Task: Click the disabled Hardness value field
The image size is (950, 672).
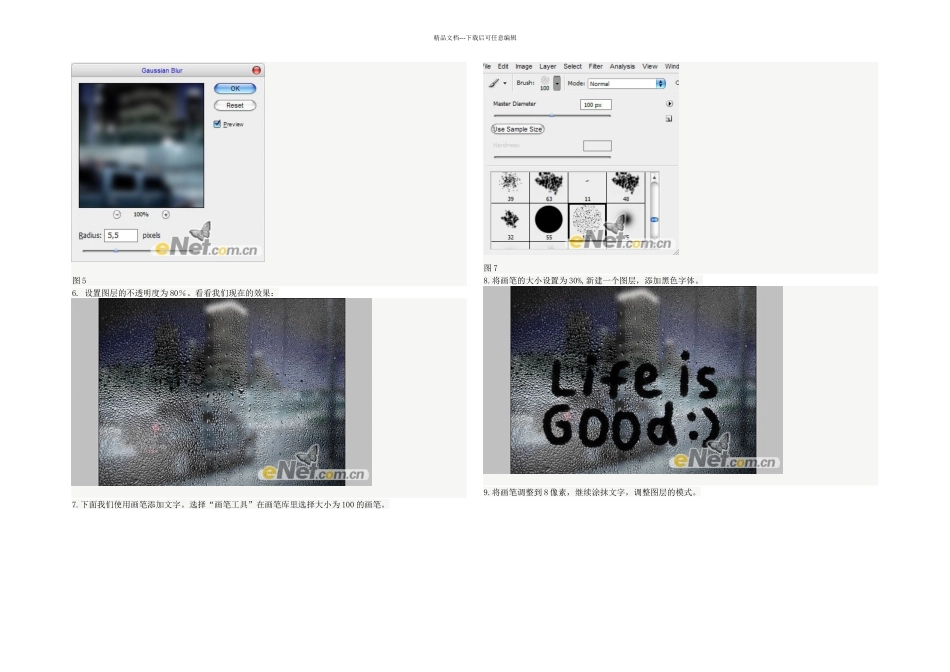Action: [597, 145]
